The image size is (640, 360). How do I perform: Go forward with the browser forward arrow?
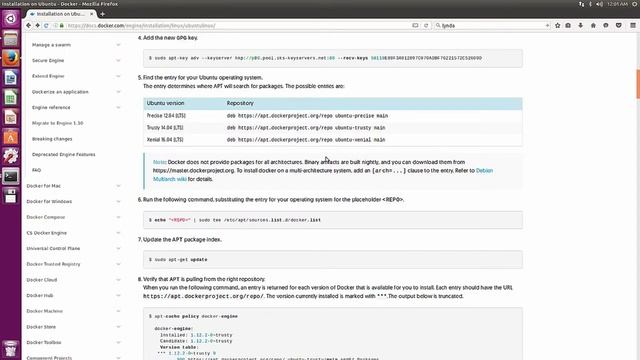pyautogui.click(x=37, y=25)
